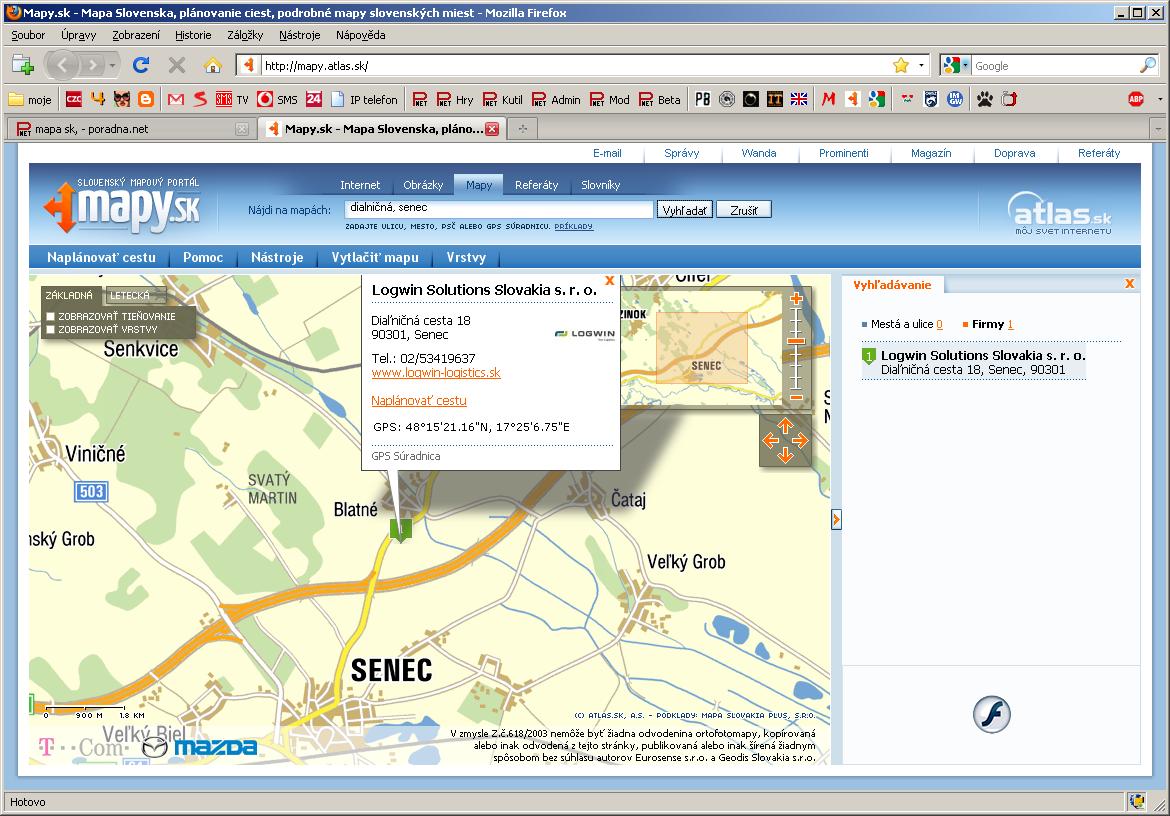Open the Záložky menu
Screen dimensions: 1170x816
(245, 34)
